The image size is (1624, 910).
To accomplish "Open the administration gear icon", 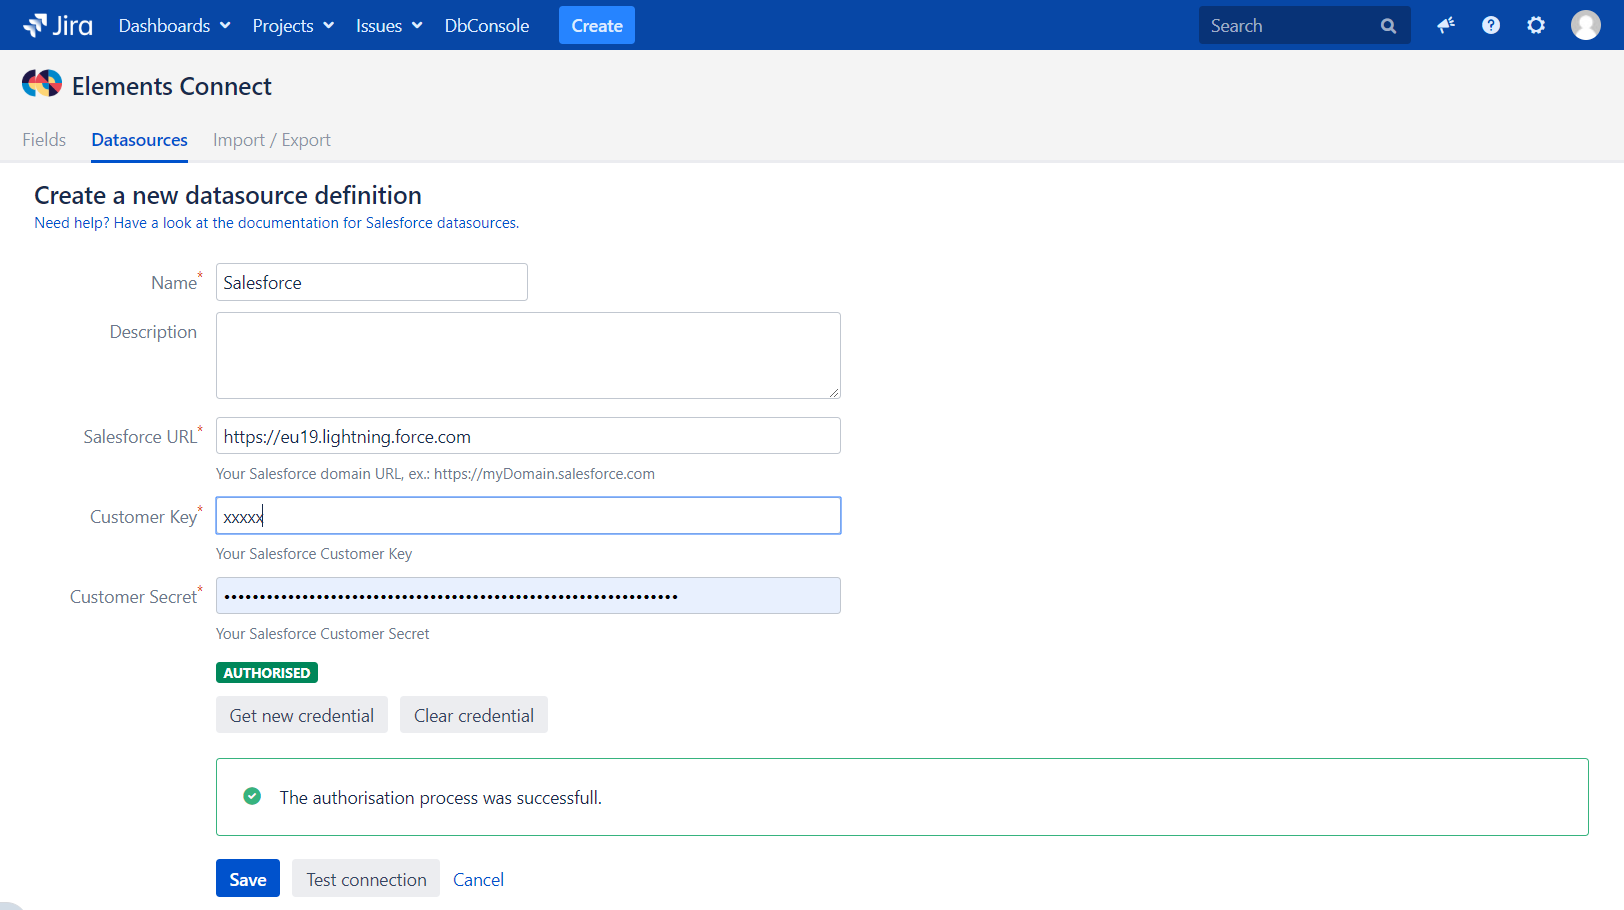I will [x=1536, y=26].
